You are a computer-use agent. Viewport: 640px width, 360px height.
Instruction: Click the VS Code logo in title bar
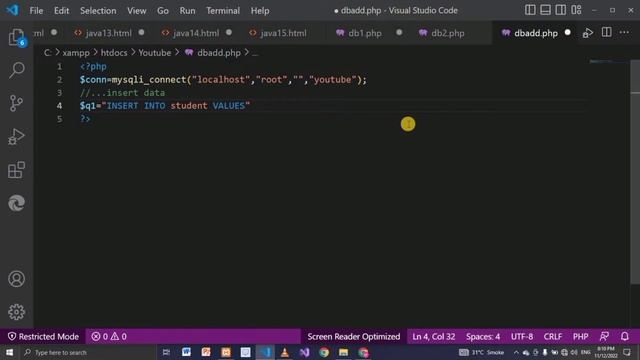click(12, 10)
